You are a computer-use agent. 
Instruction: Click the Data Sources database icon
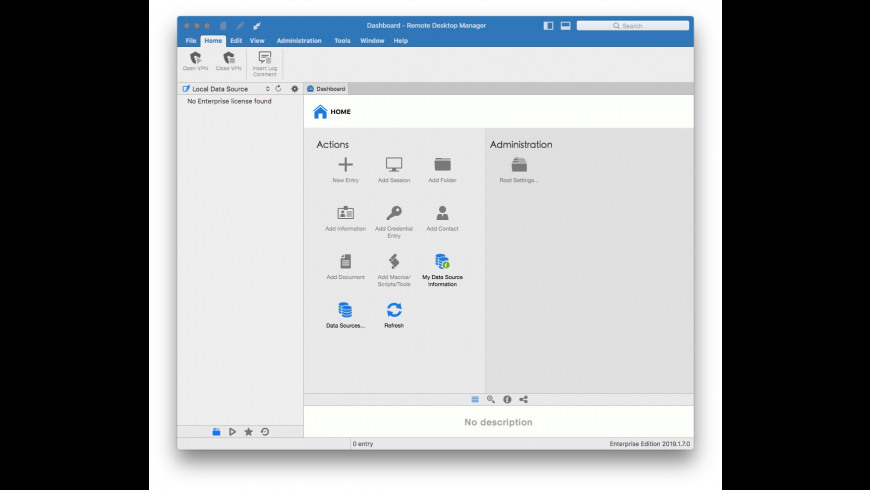(x=345, y=310)
